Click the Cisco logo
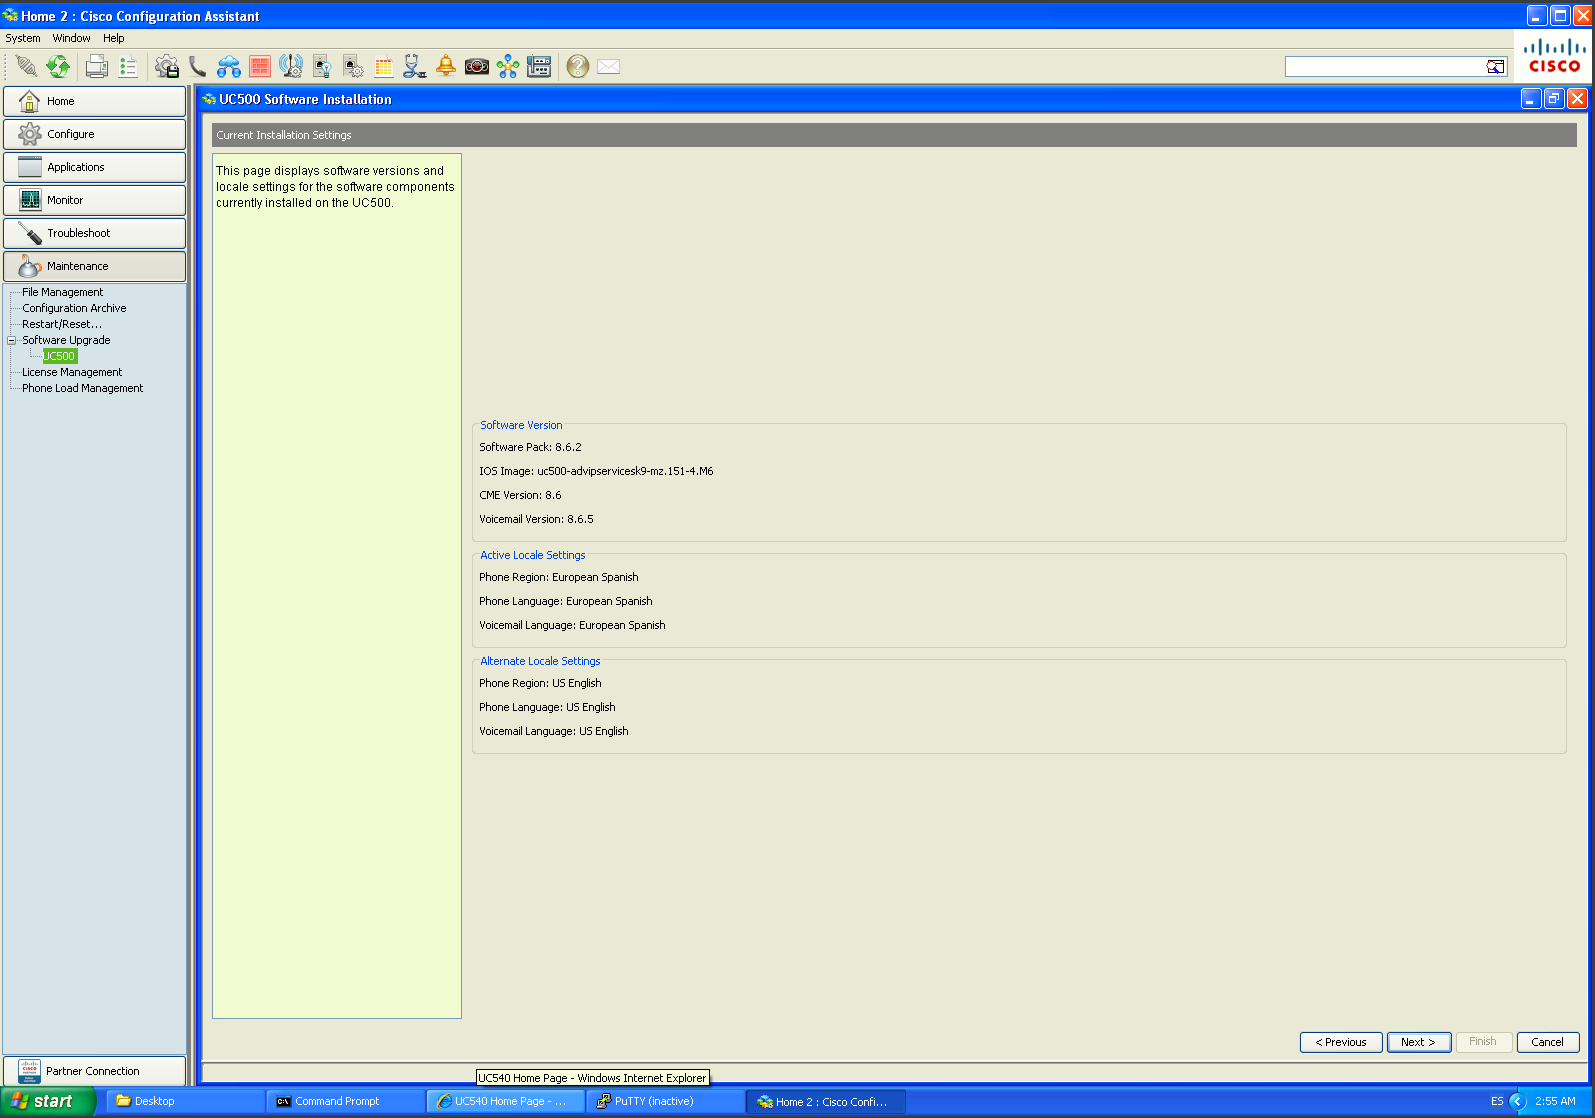The width and height of the screenshot is (1595, 1118). (1555, 56)
